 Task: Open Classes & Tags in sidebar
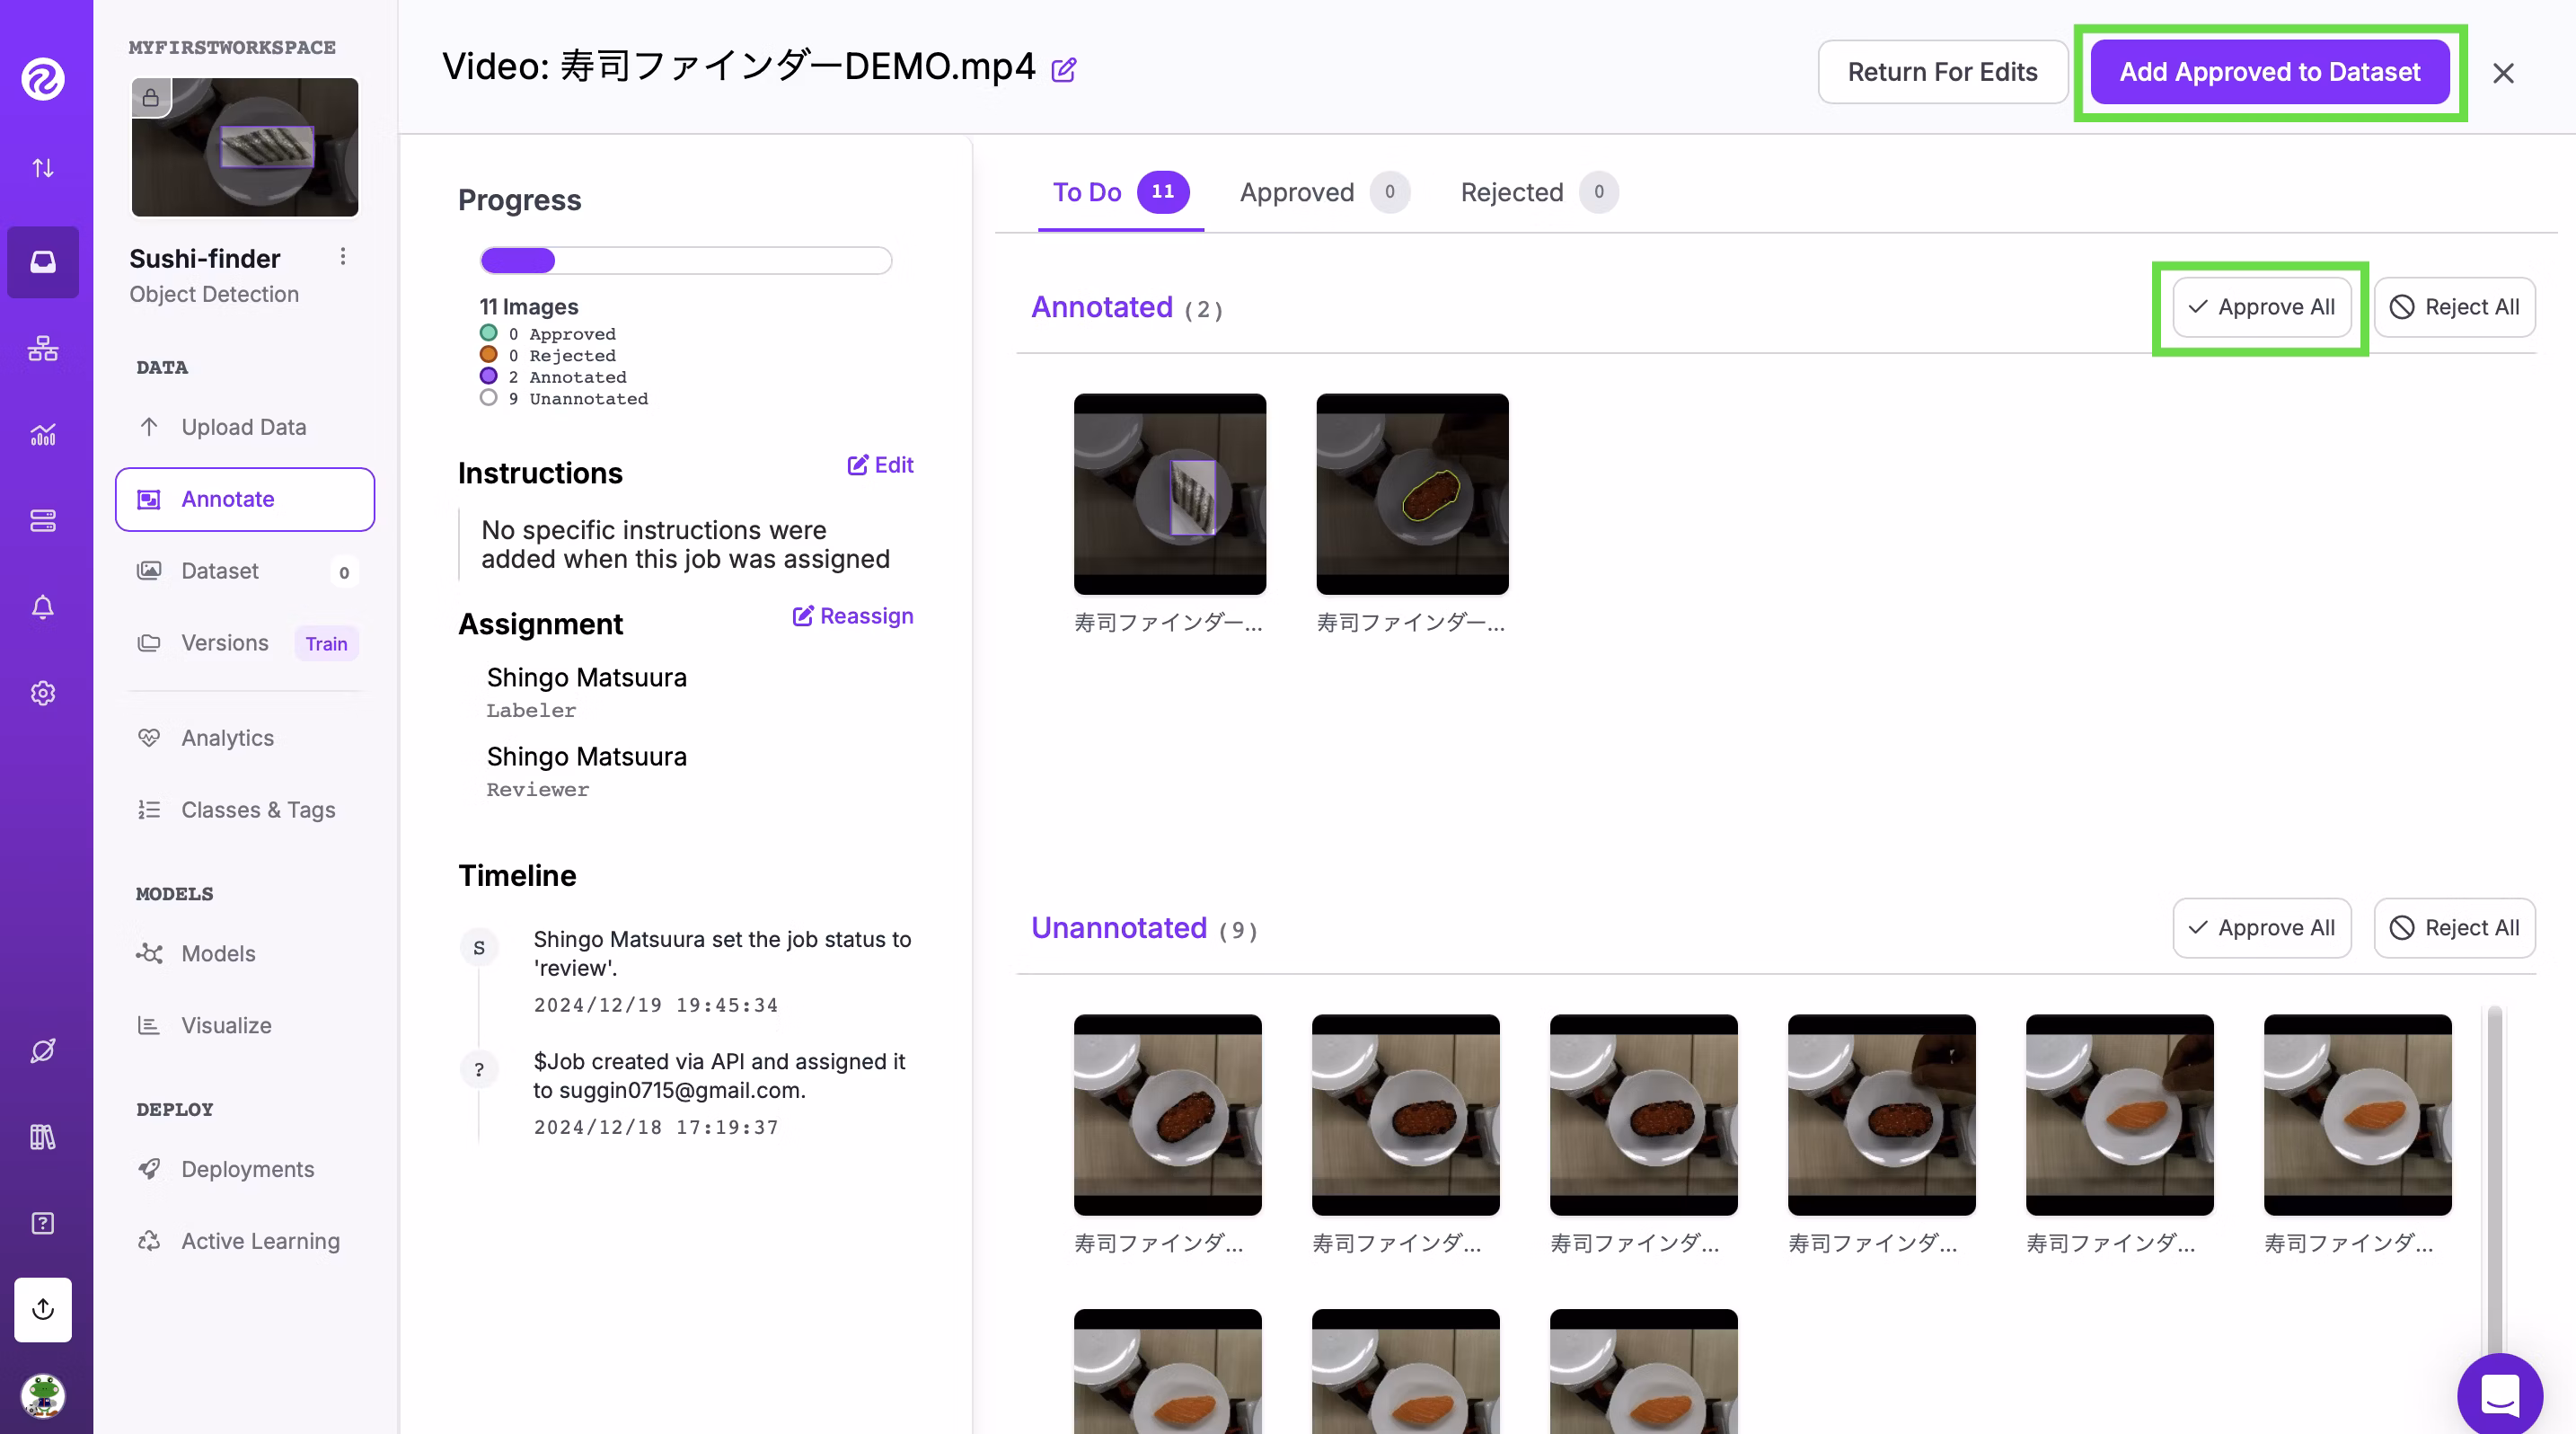coord(244,810)
